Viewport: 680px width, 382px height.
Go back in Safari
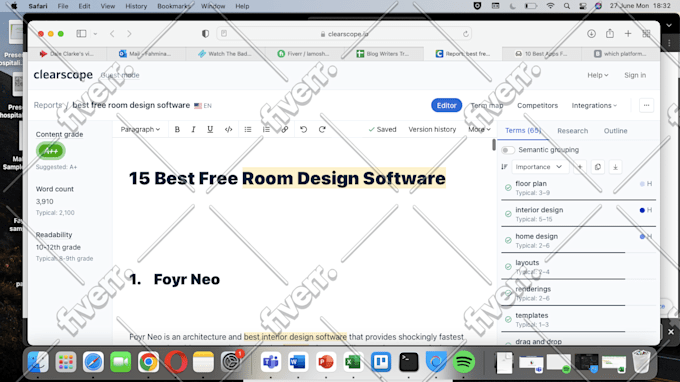[x=112, y=33]
